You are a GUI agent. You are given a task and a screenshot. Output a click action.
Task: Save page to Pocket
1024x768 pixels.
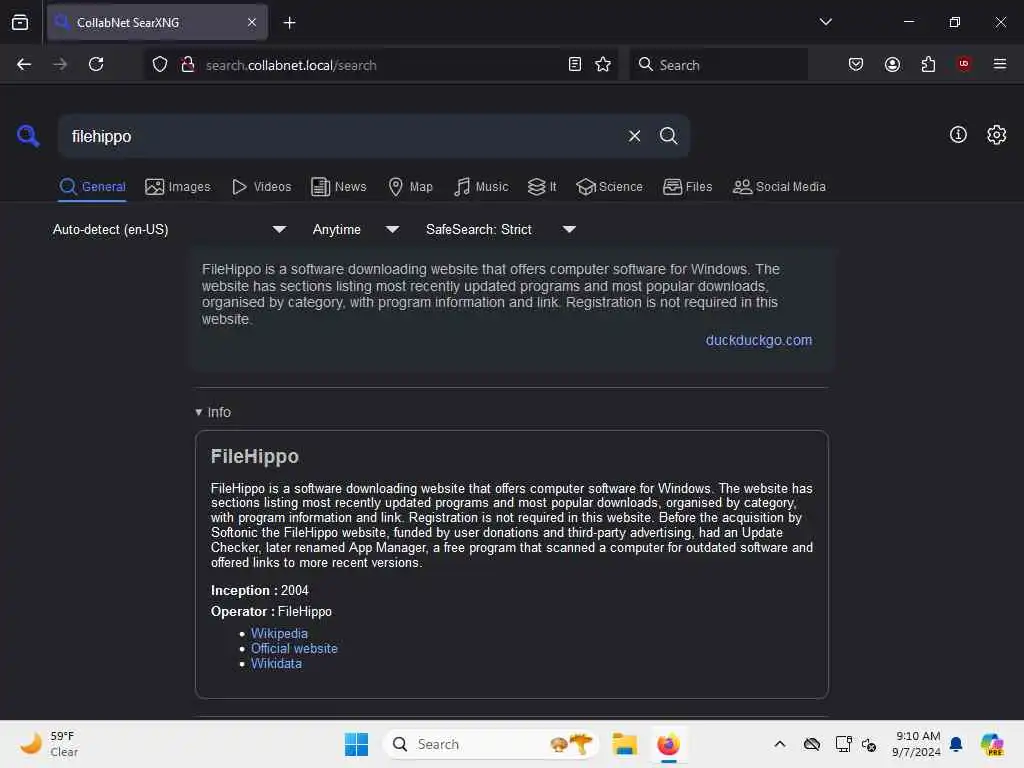click(x=856, y=64)
